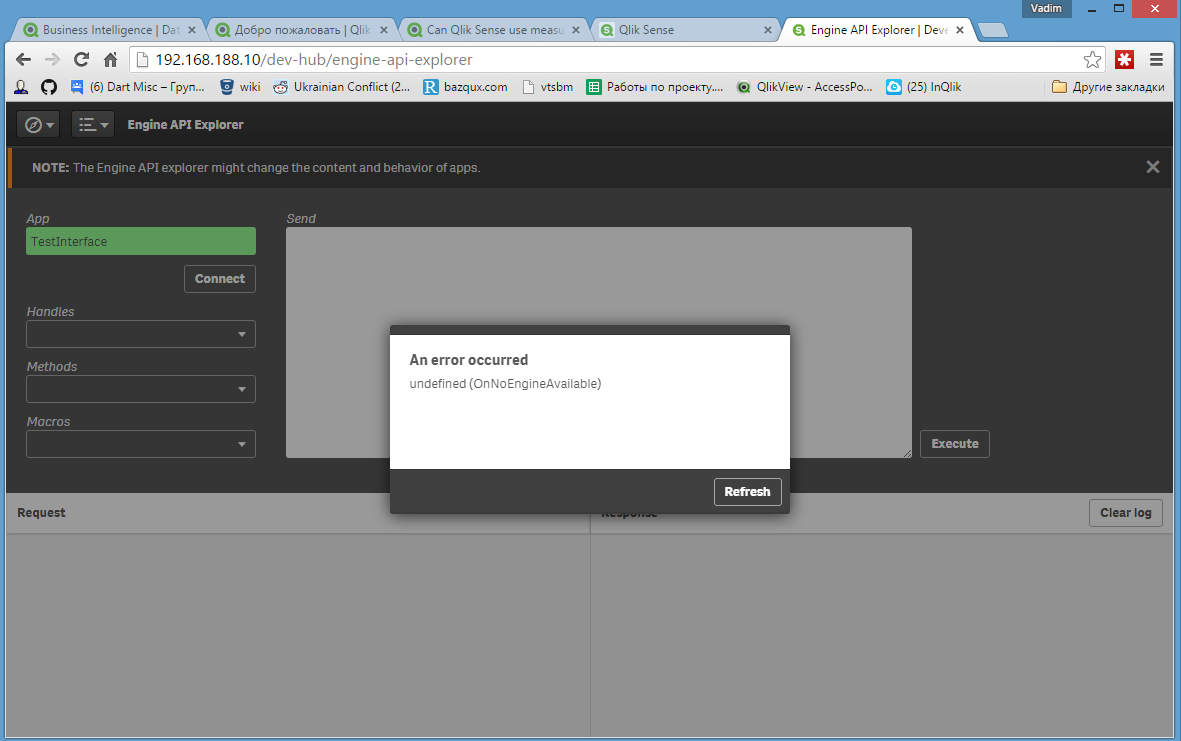This screenshot has width=1181, height=741.
Task: Expand the Methods dropdown
Action: [x=140, y=389]
